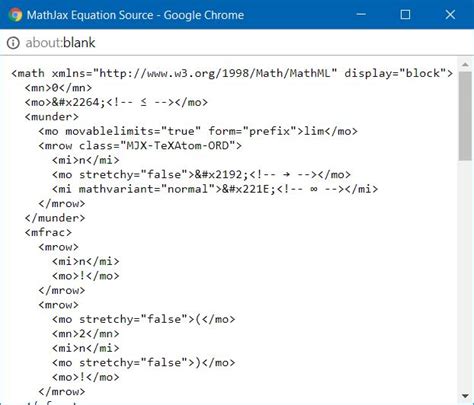Viewport: 474px width, 405px height.
Task: Click the <mn>0</mn> line
Action: (58, 88)
